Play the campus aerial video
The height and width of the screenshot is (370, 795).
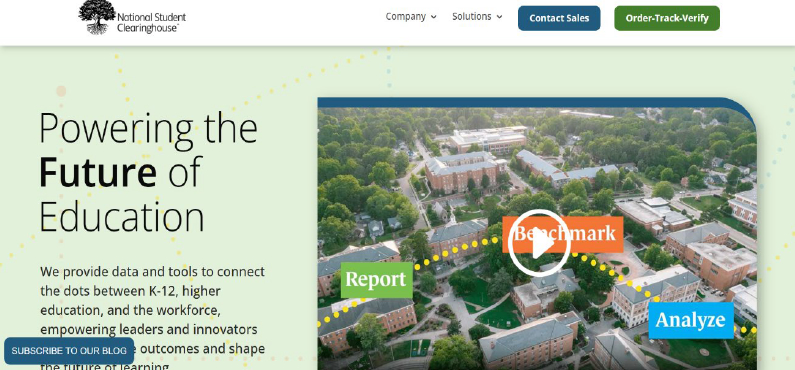click(539, 243)
